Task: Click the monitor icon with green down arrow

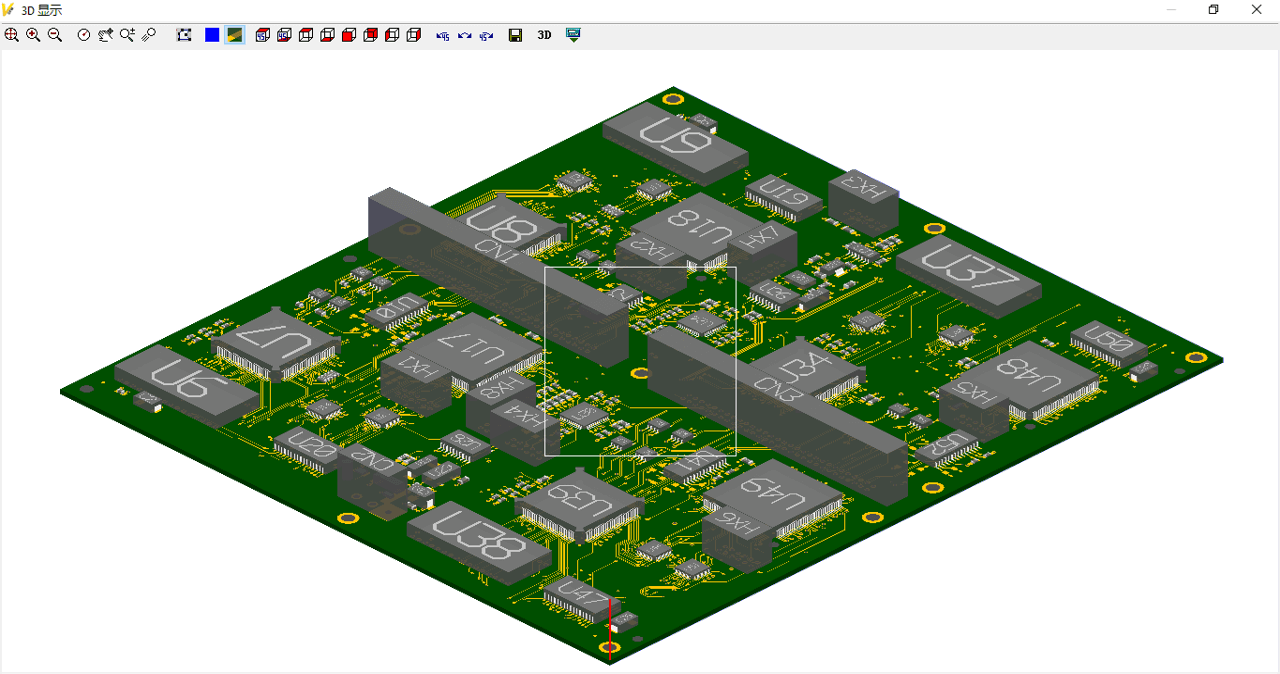Action: [x=573, y=35]
